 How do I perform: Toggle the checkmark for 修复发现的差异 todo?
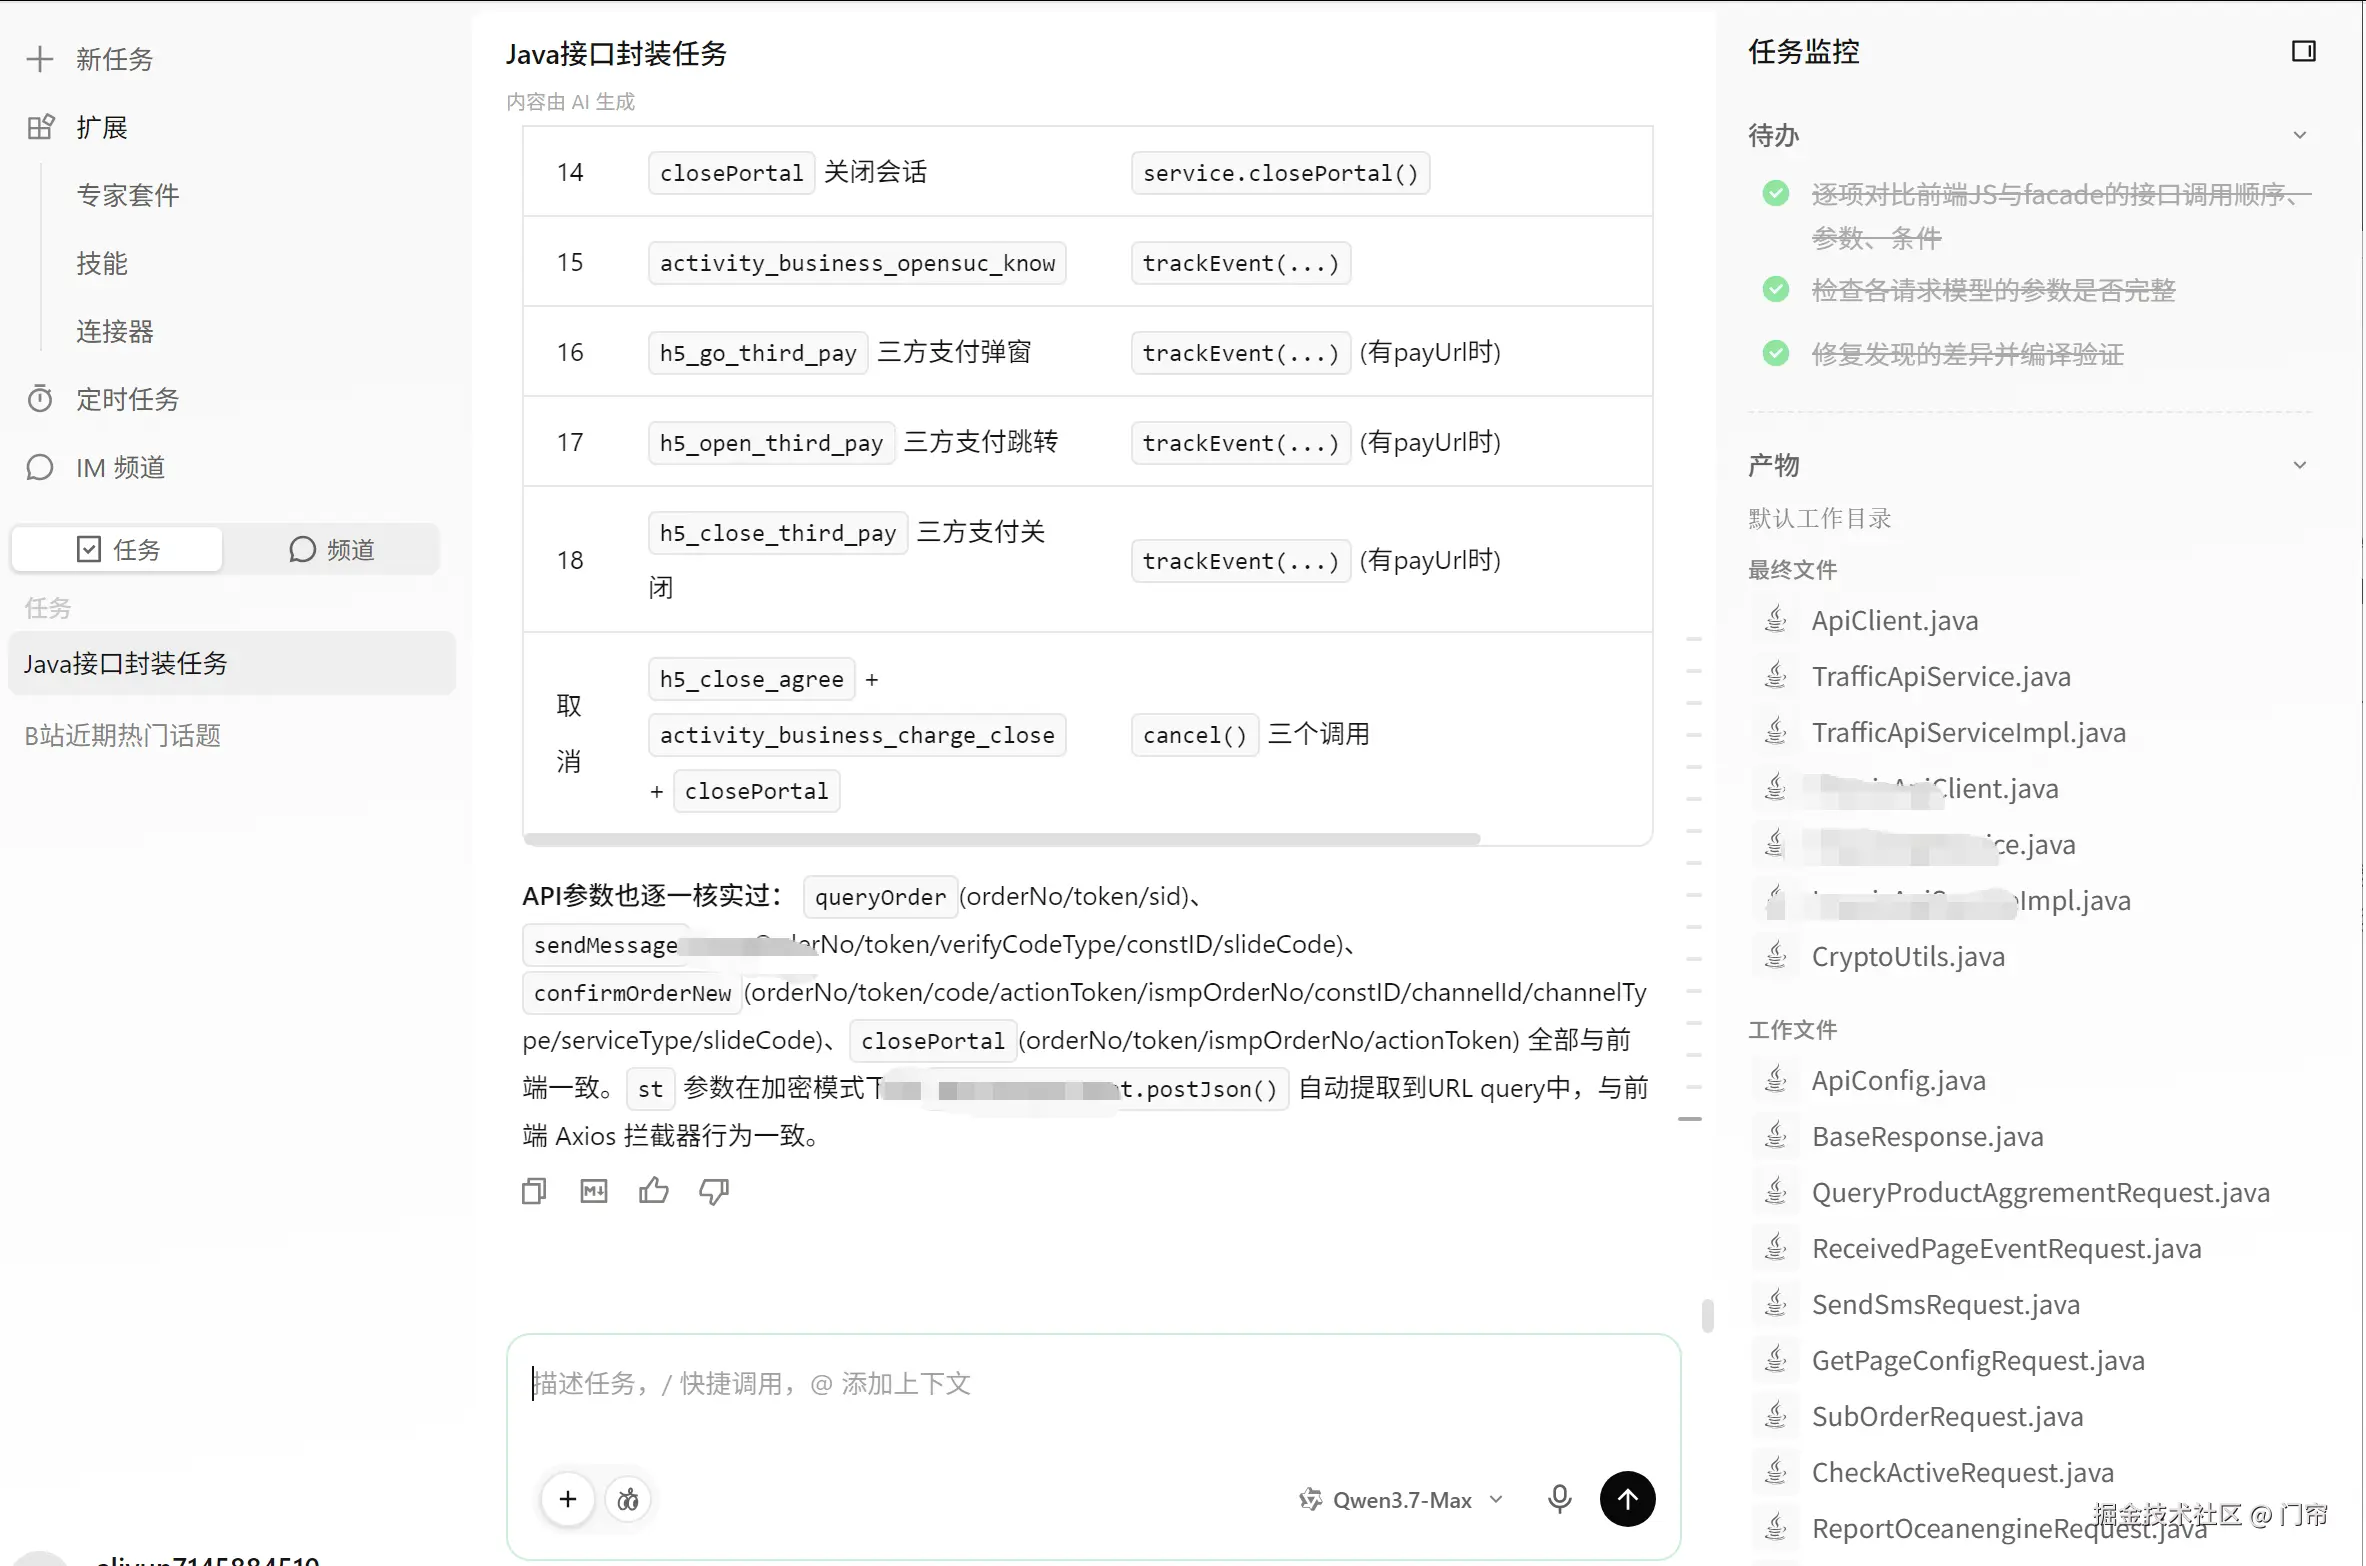[1776, 353]
